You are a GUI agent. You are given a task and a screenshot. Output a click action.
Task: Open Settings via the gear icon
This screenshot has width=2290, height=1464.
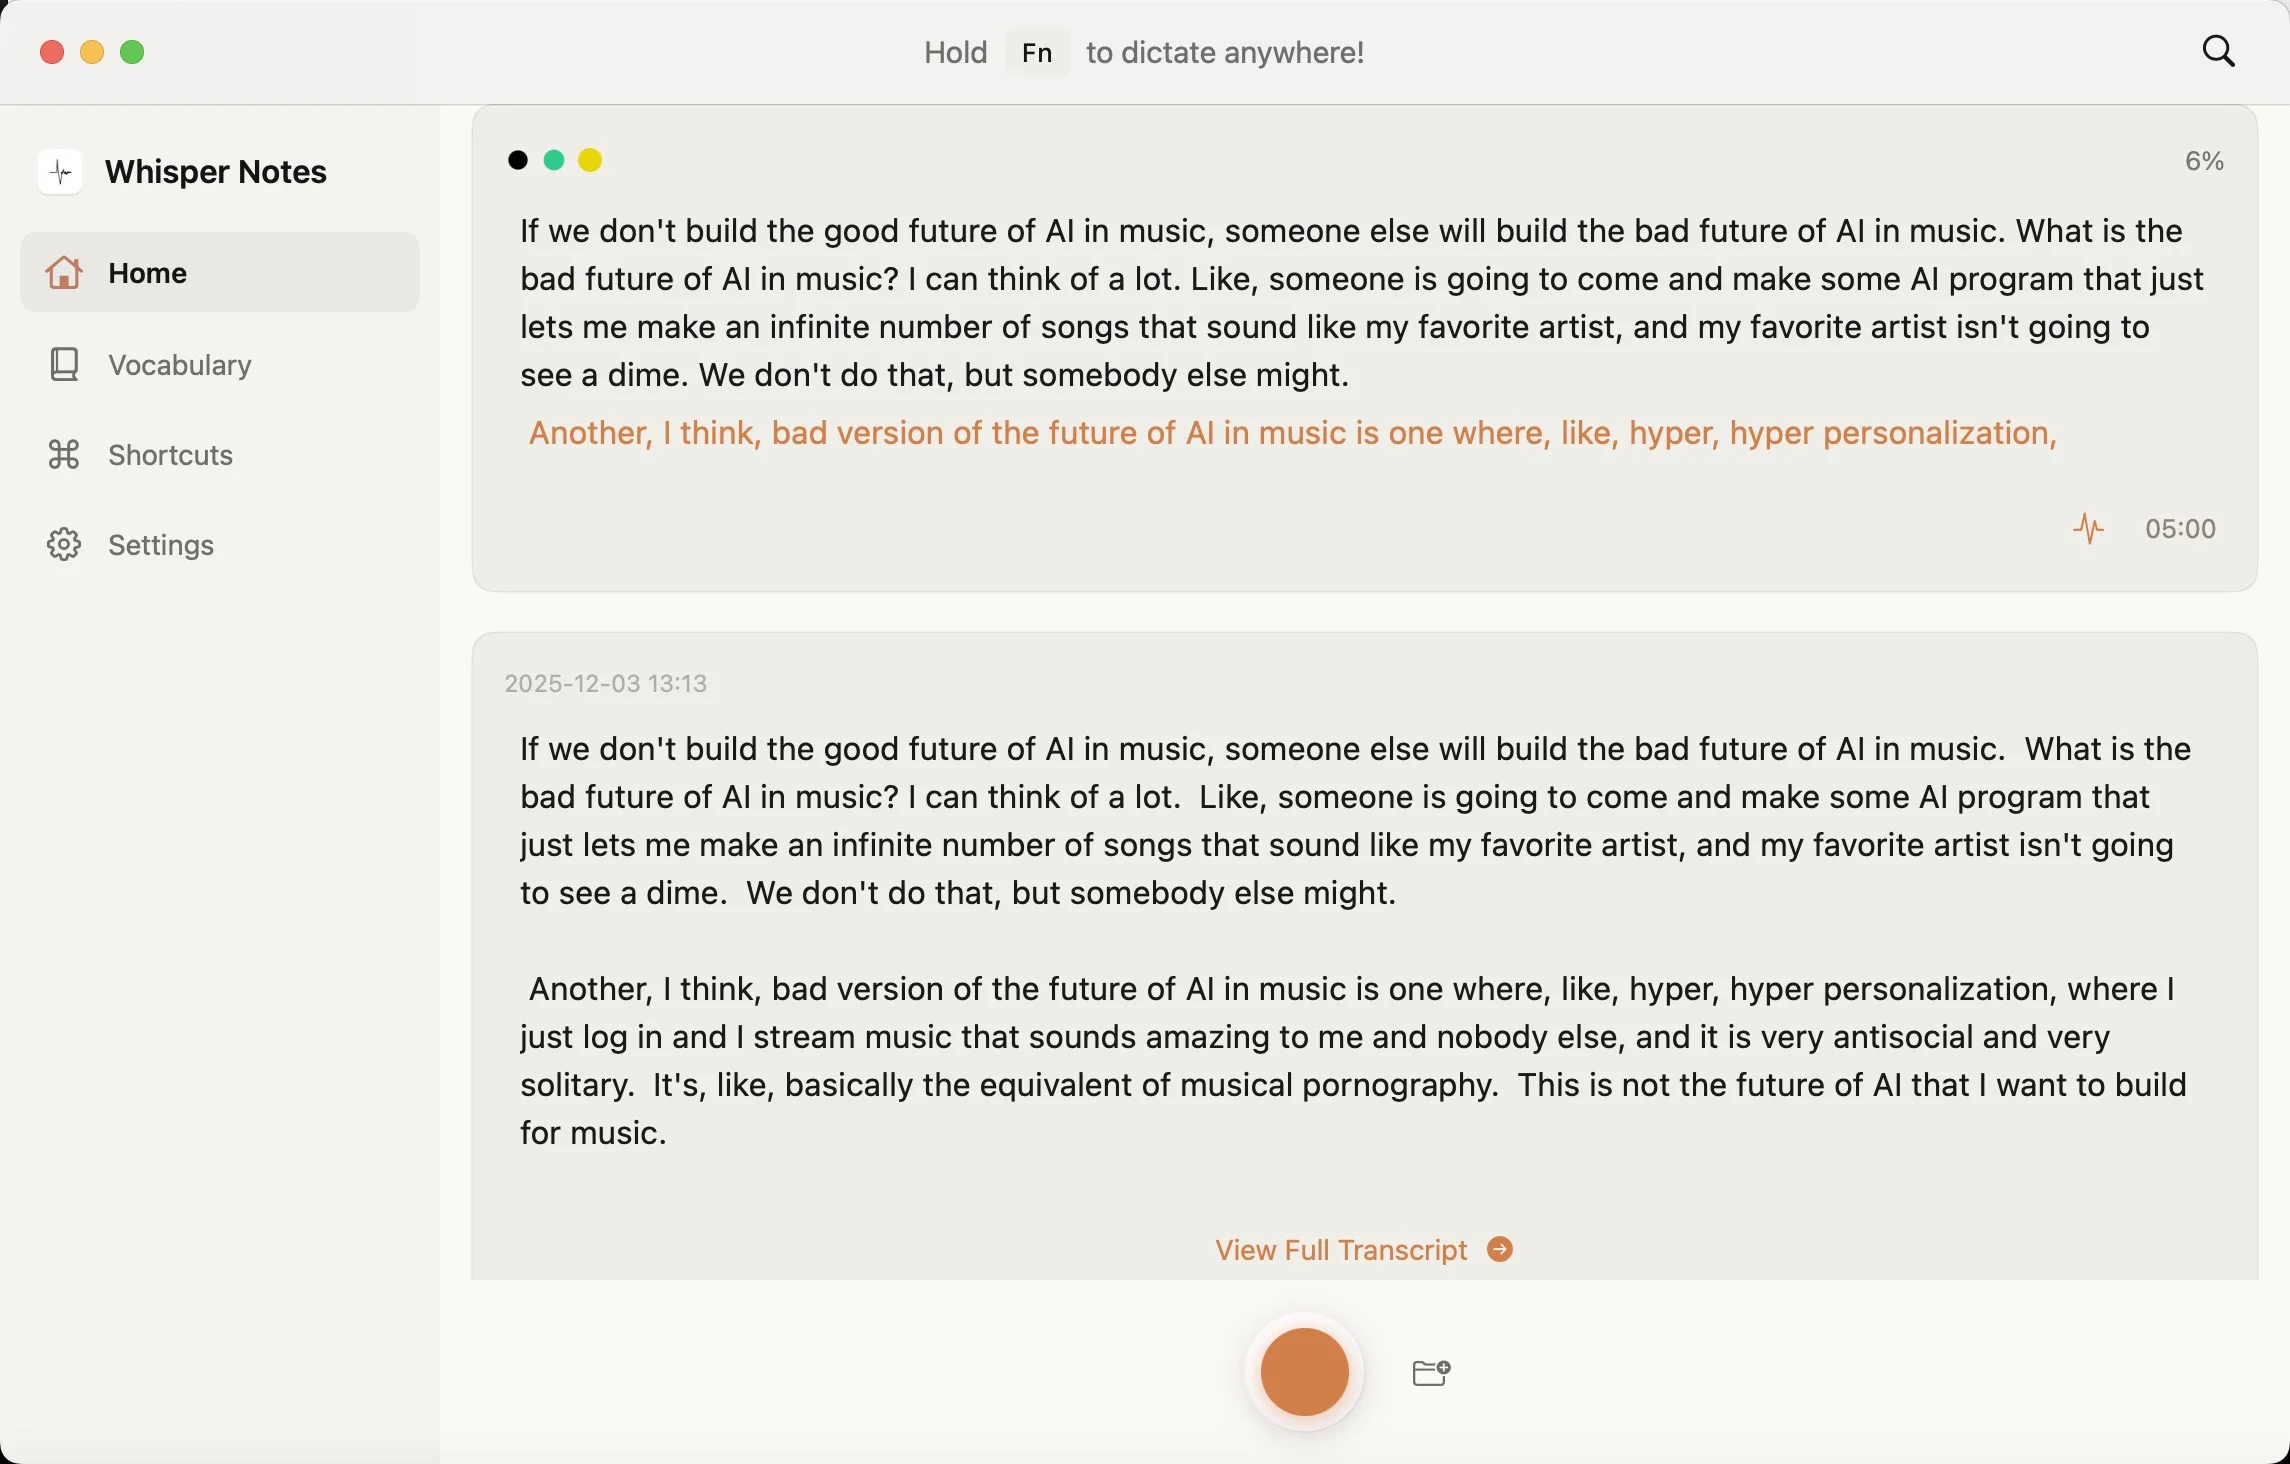(x=63, y=545)
